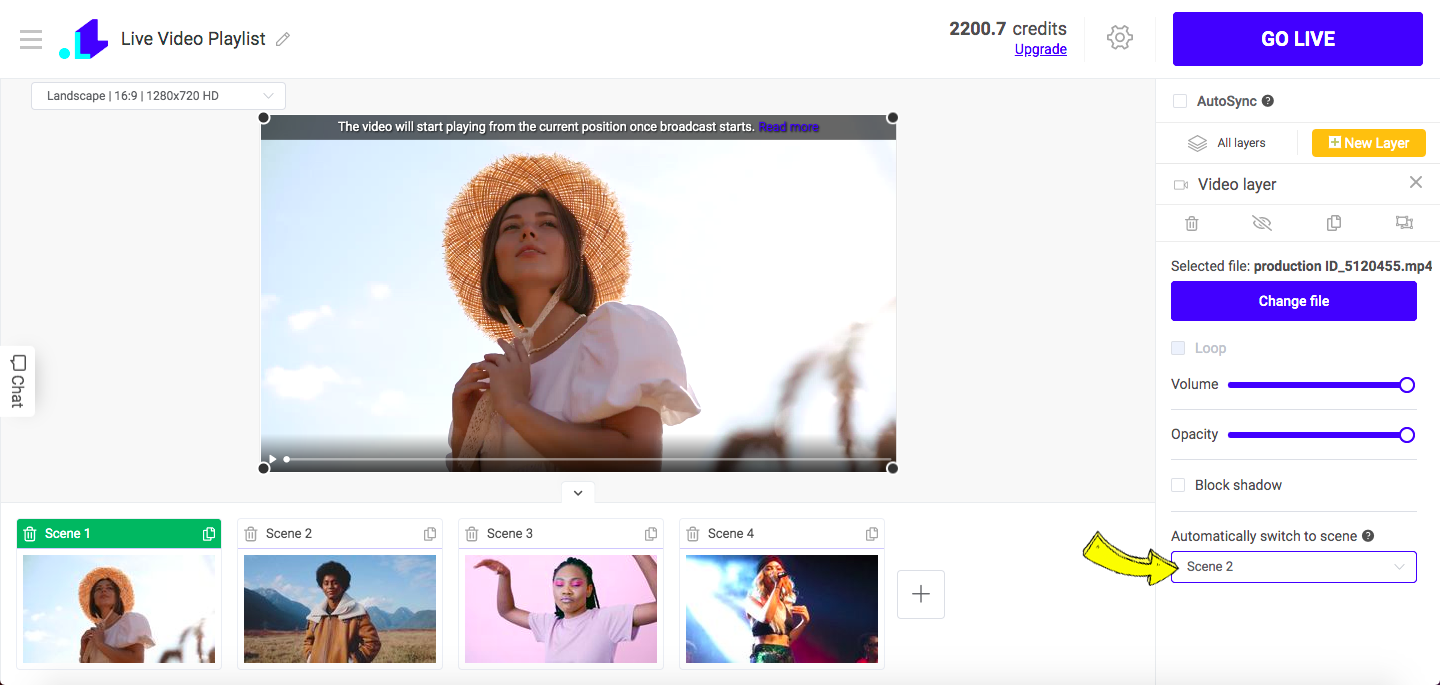Open the Scene 2 auto-switch dropdown
Viewport: 1440px width, 685px height.
click(x=1294, y=567)
